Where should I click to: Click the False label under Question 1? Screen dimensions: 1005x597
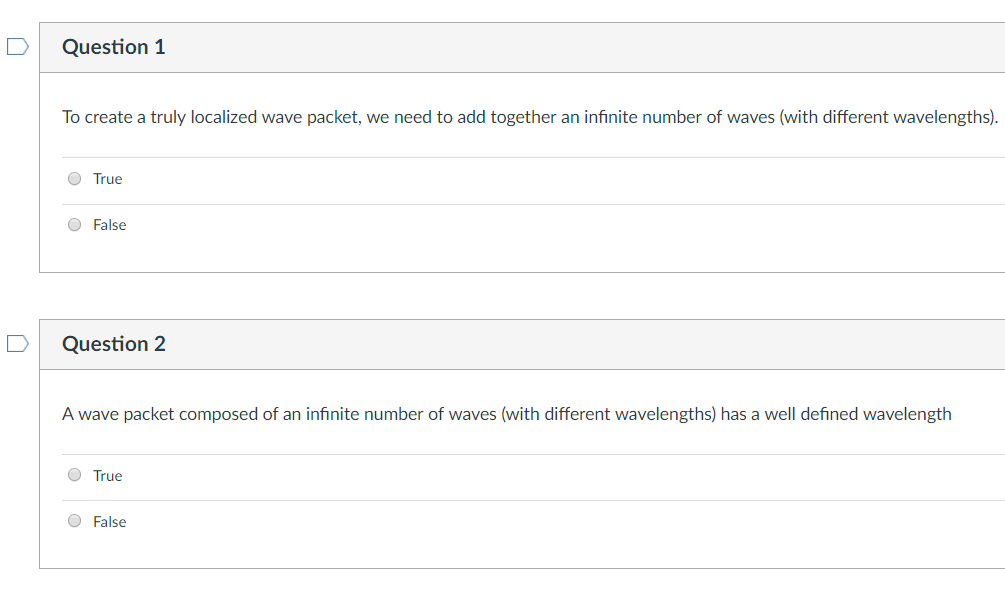tap(109, 225)
